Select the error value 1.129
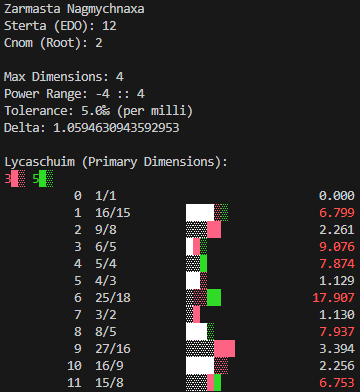 337,281
